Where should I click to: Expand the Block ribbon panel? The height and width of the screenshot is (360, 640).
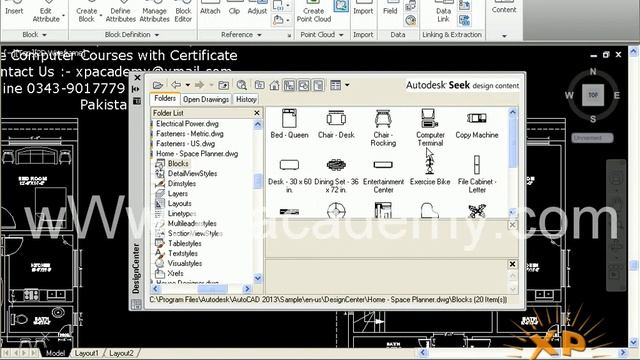(x=34, y=35)
